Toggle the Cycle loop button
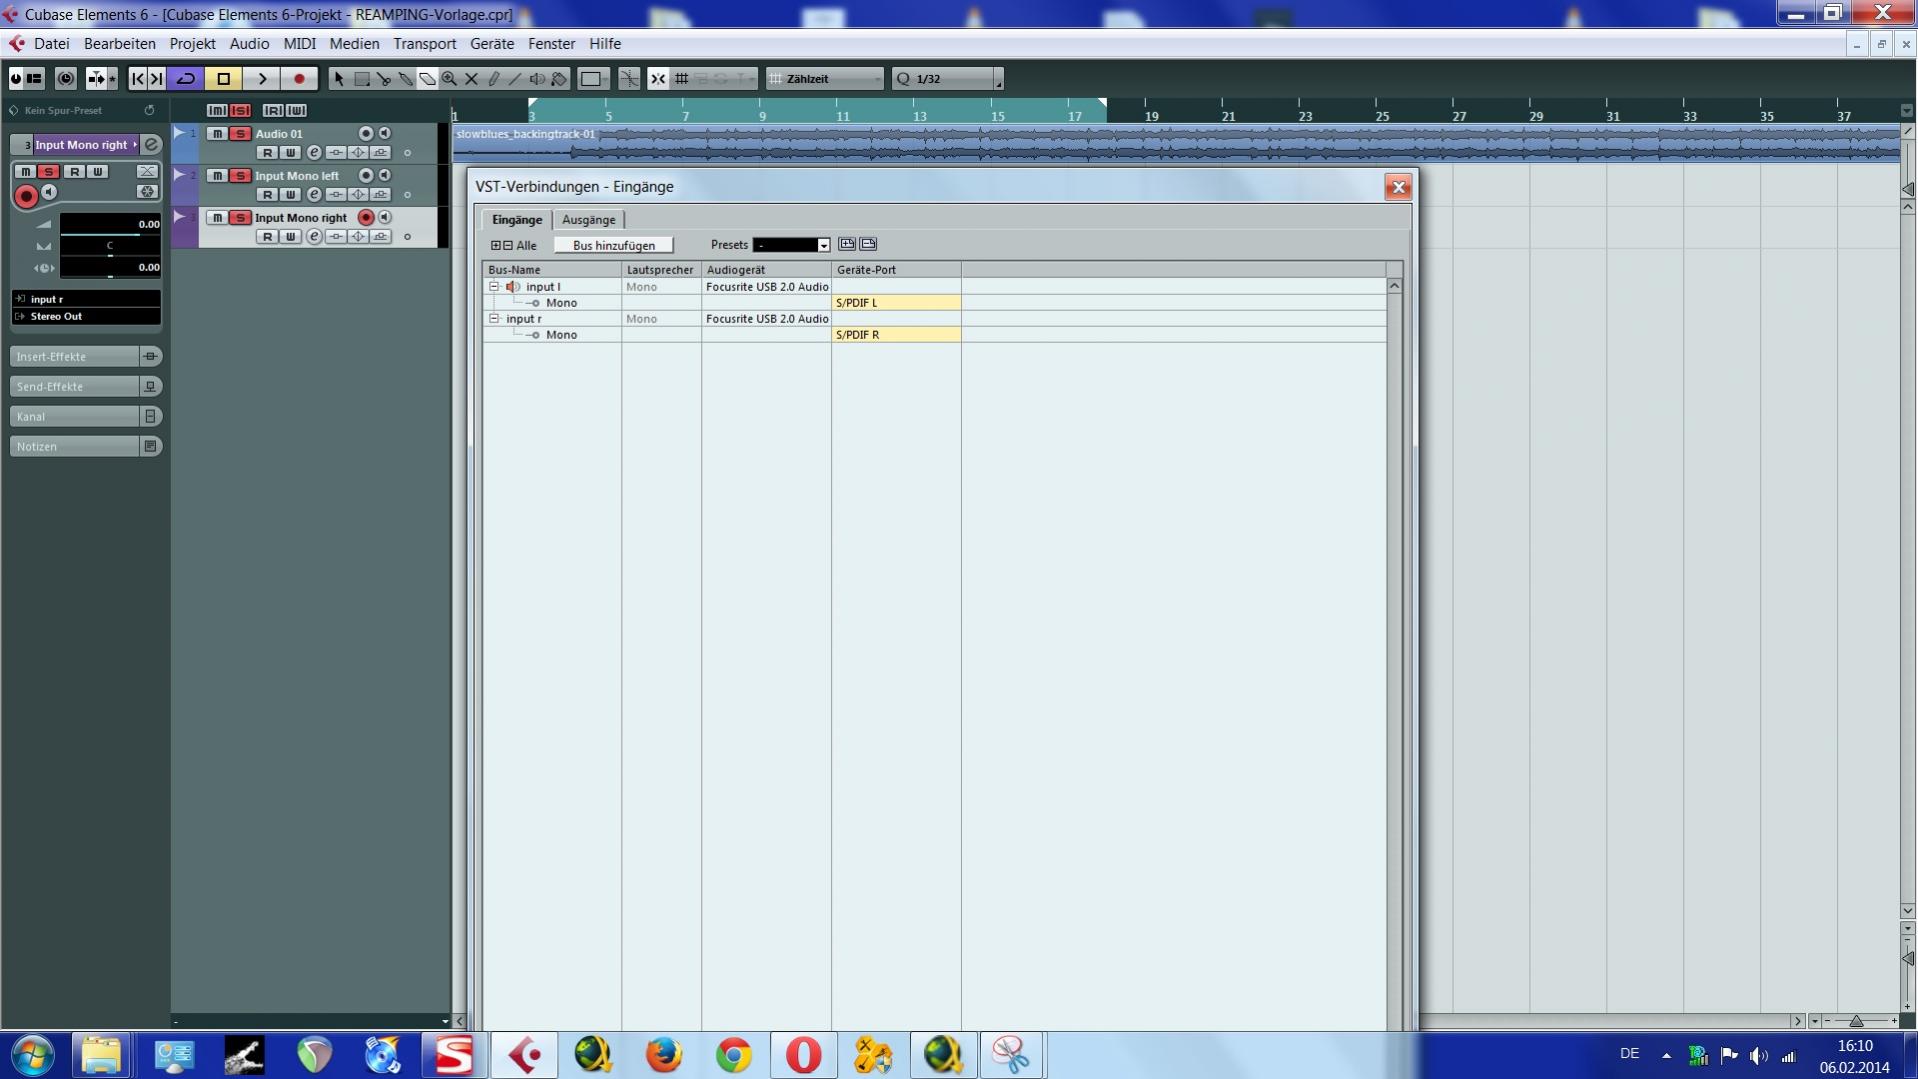The height and width of the screenshot is (1079, 1918). tap(186, 79)
